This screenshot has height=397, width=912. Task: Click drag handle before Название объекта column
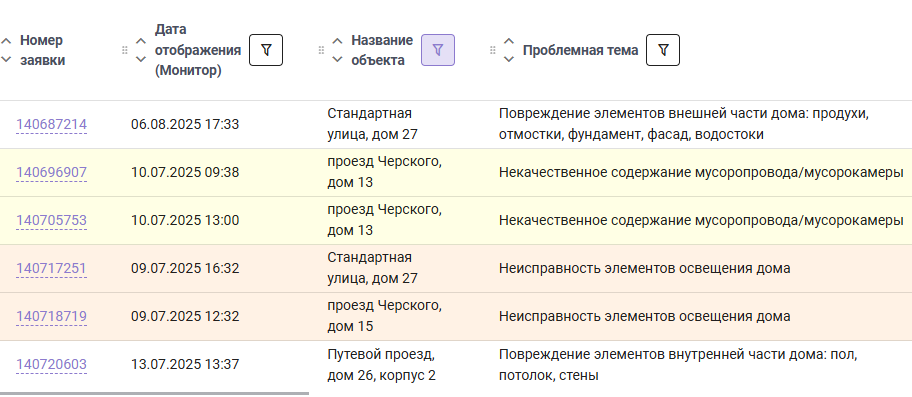tap(321, 50)
